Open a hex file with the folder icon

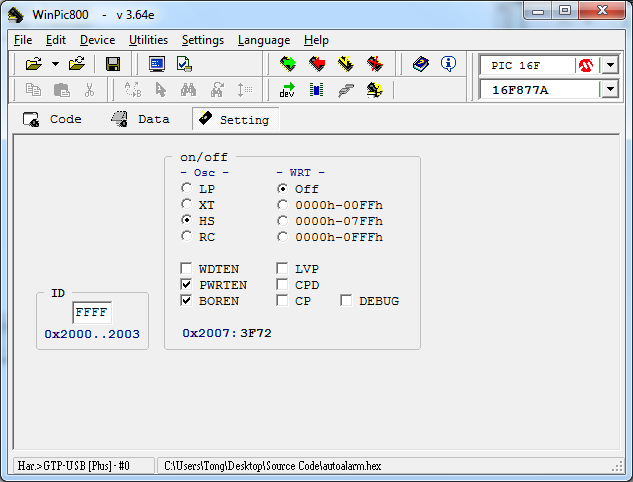click(x=34, y=64)
